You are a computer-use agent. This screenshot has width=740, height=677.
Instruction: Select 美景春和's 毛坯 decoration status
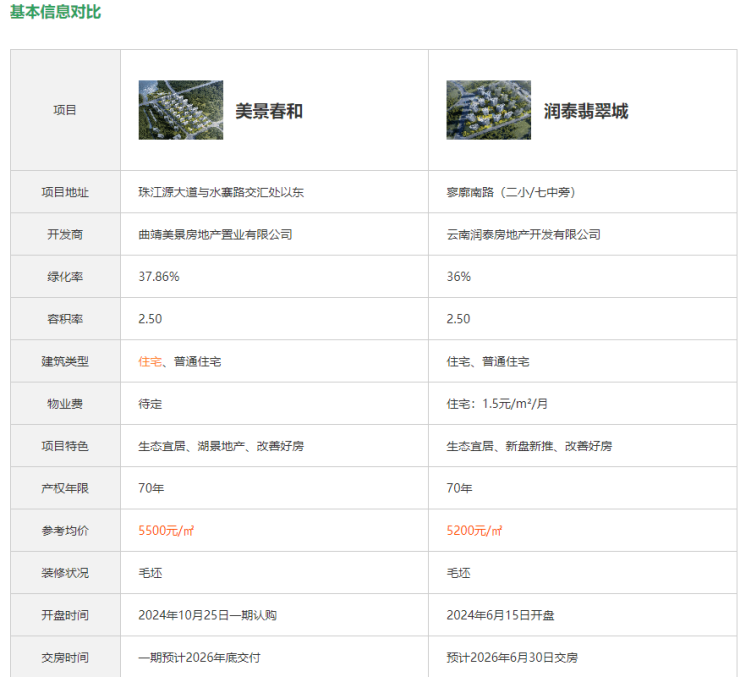pos(150,573)
